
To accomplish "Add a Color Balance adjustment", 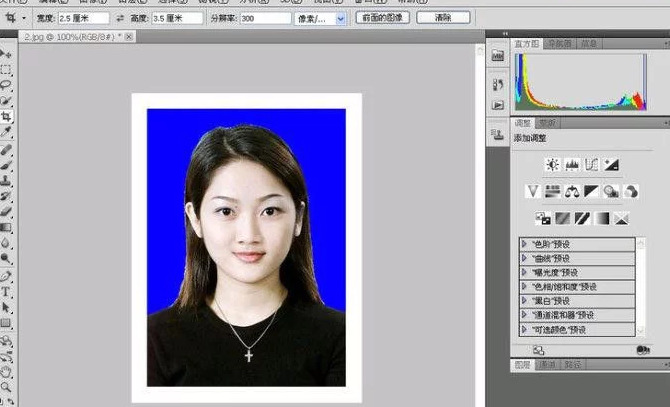I will pos(572,191).
